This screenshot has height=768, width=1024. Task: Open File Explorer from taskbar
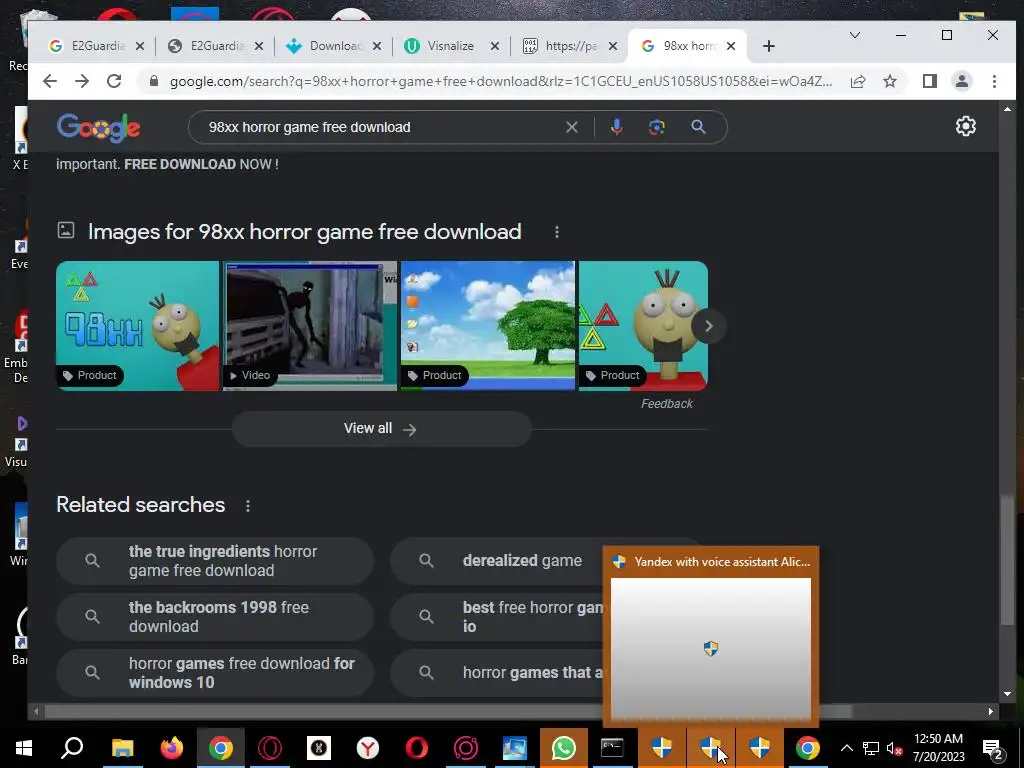[x=122, y=748]
